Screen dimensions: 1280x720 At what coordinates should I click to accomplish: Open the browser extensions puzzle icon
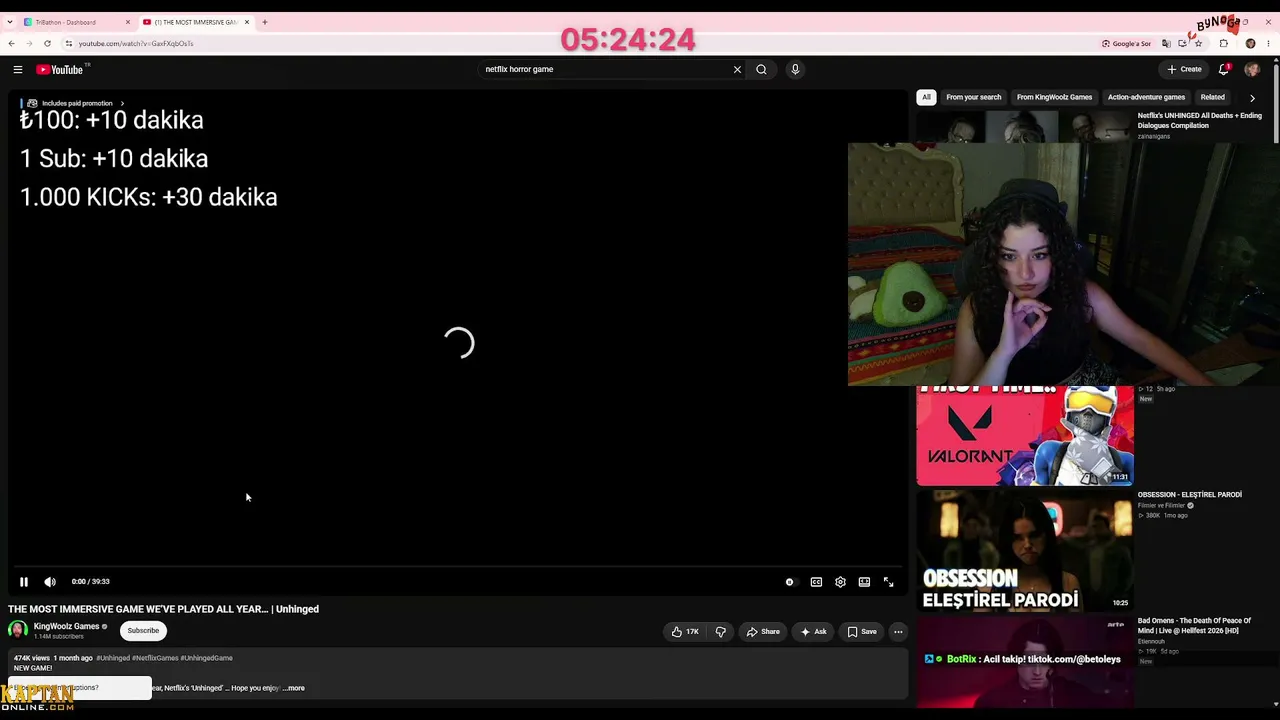(x=1223, y=44)
